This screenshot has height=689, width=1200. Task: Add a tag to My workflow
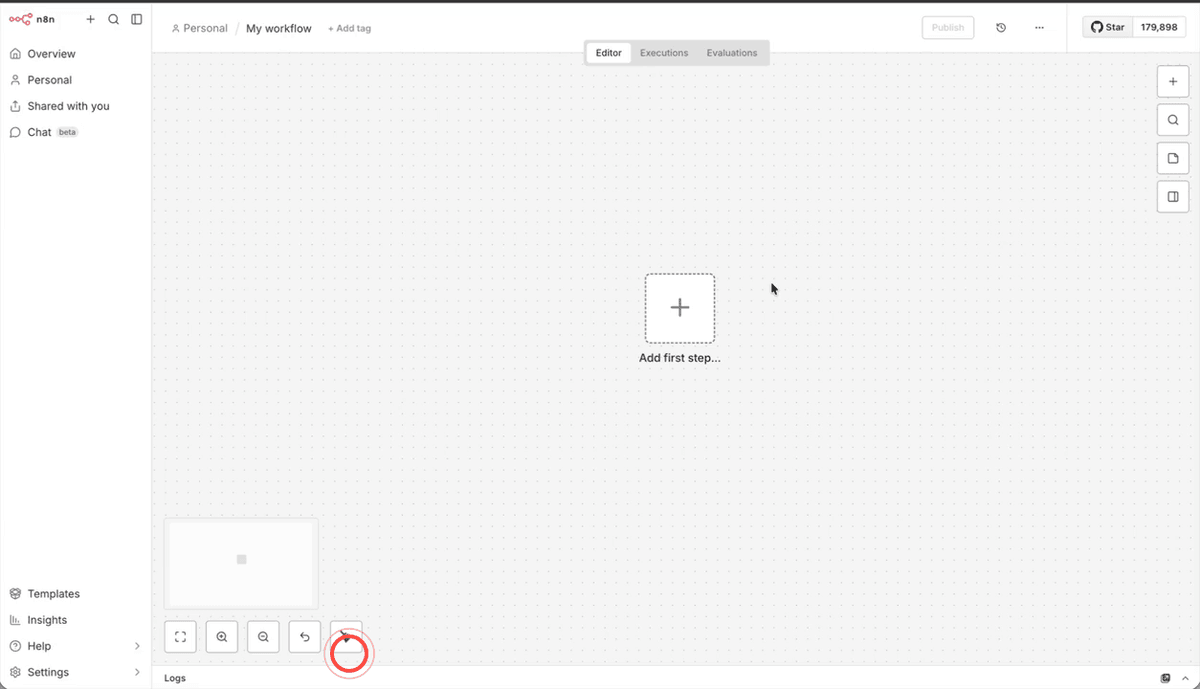(x=349, y=28)
